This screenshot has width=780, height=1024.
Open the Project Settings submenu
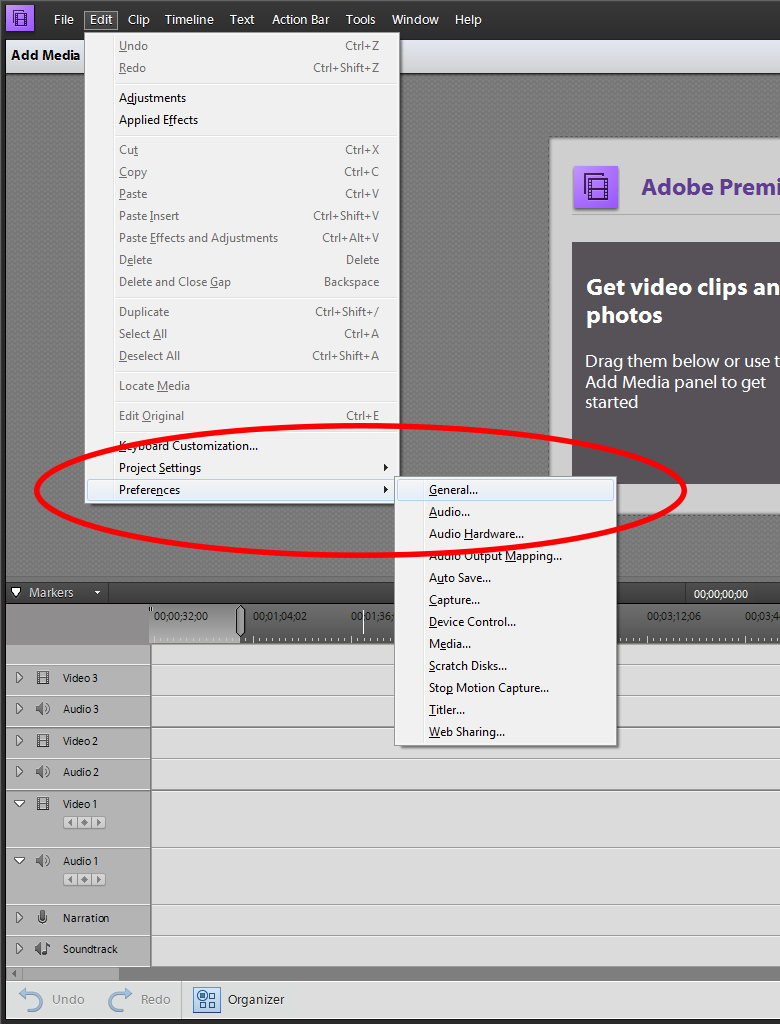pyautogui.click(x=242, y=468)
